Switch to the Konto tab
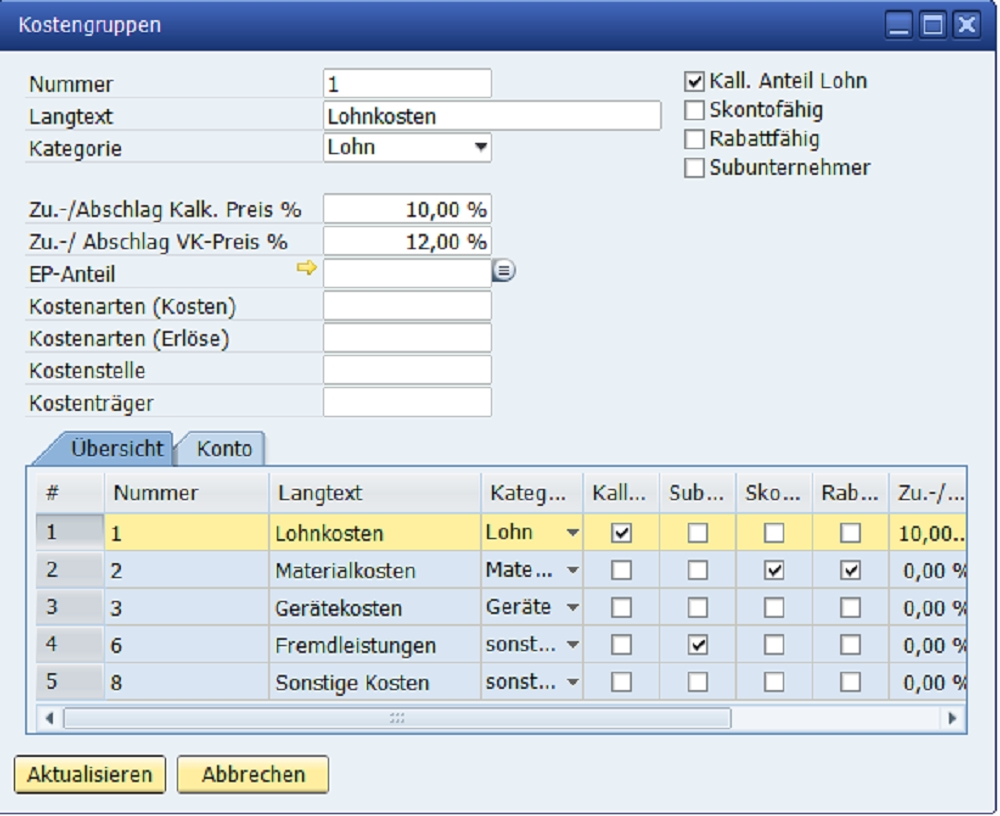The height and width of the screenshot is (816, 1000). point(224,449)
